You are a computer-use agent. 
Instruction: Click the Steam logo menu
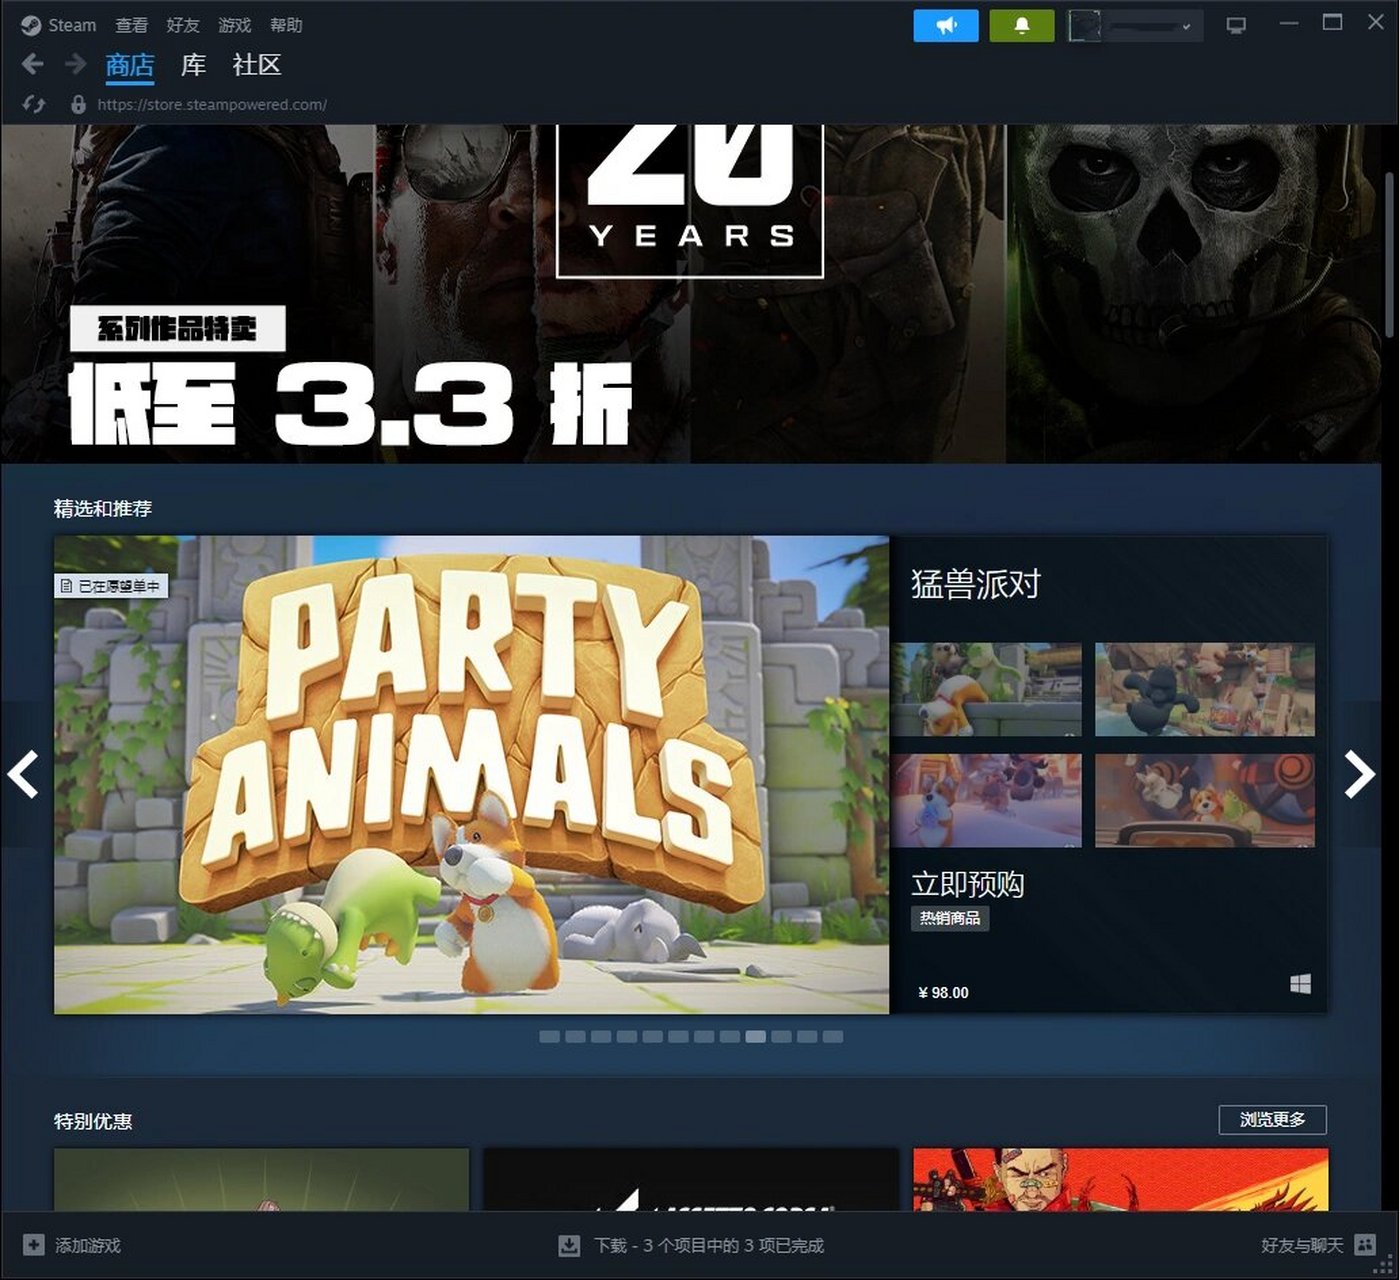click(59, 25)
